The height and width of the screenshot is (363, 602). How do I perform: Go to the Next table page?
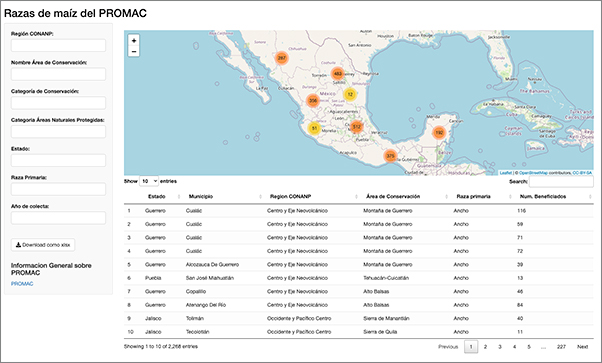[582, 346]
